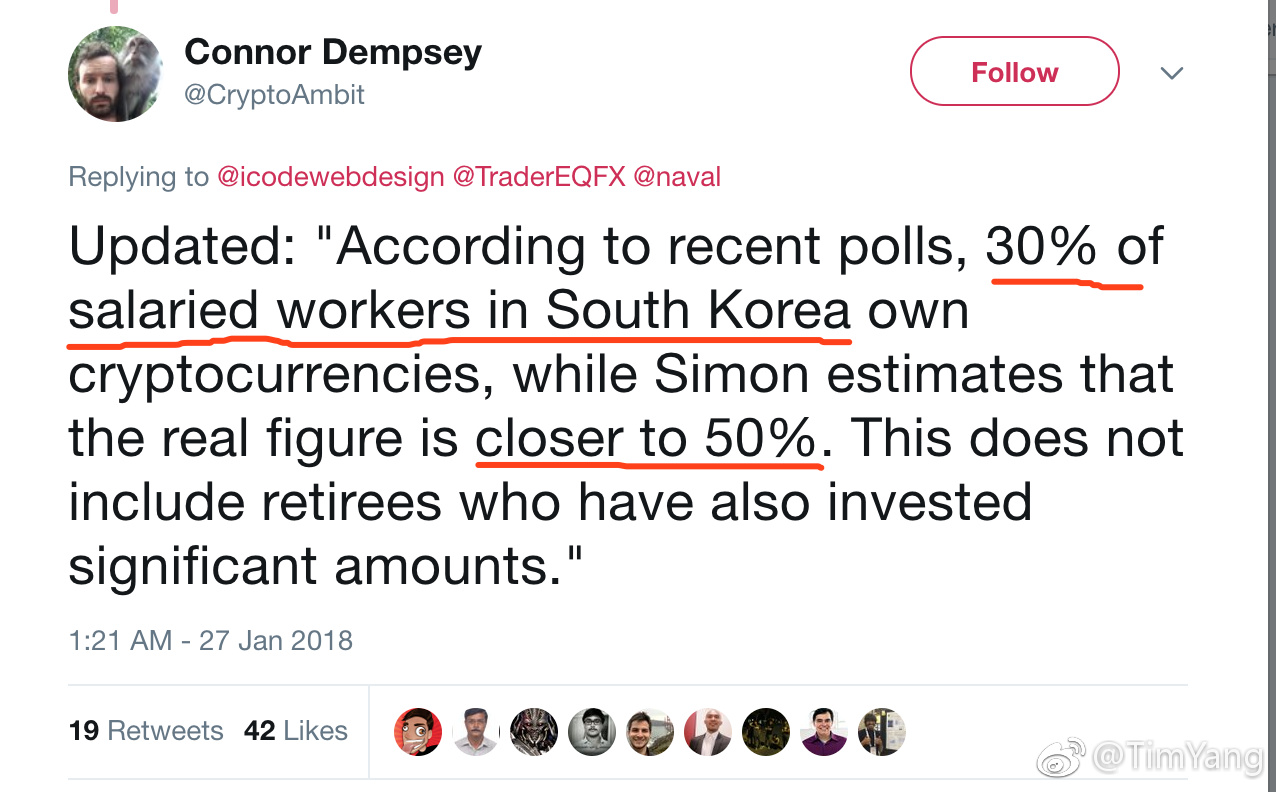
Task: Select the cartoon face avatar on red background
Action: point(418,732)
